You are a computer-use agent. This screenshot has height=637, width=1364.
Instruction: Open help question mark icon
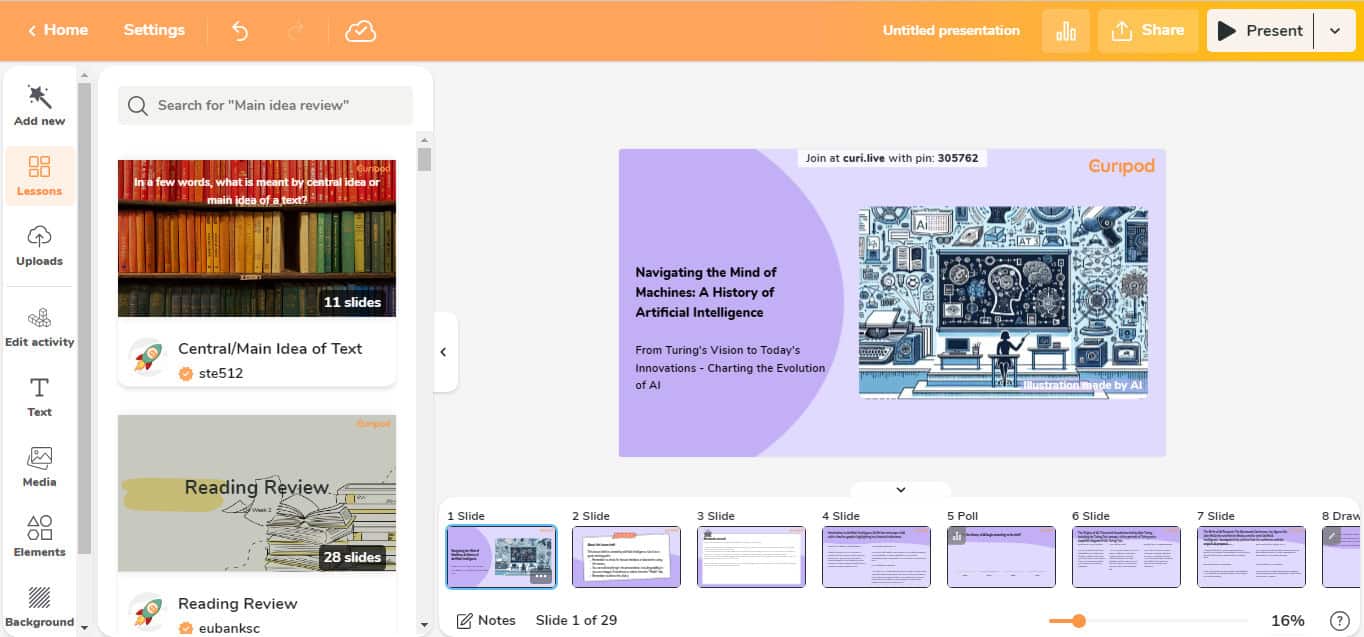tap(1339, 621)
